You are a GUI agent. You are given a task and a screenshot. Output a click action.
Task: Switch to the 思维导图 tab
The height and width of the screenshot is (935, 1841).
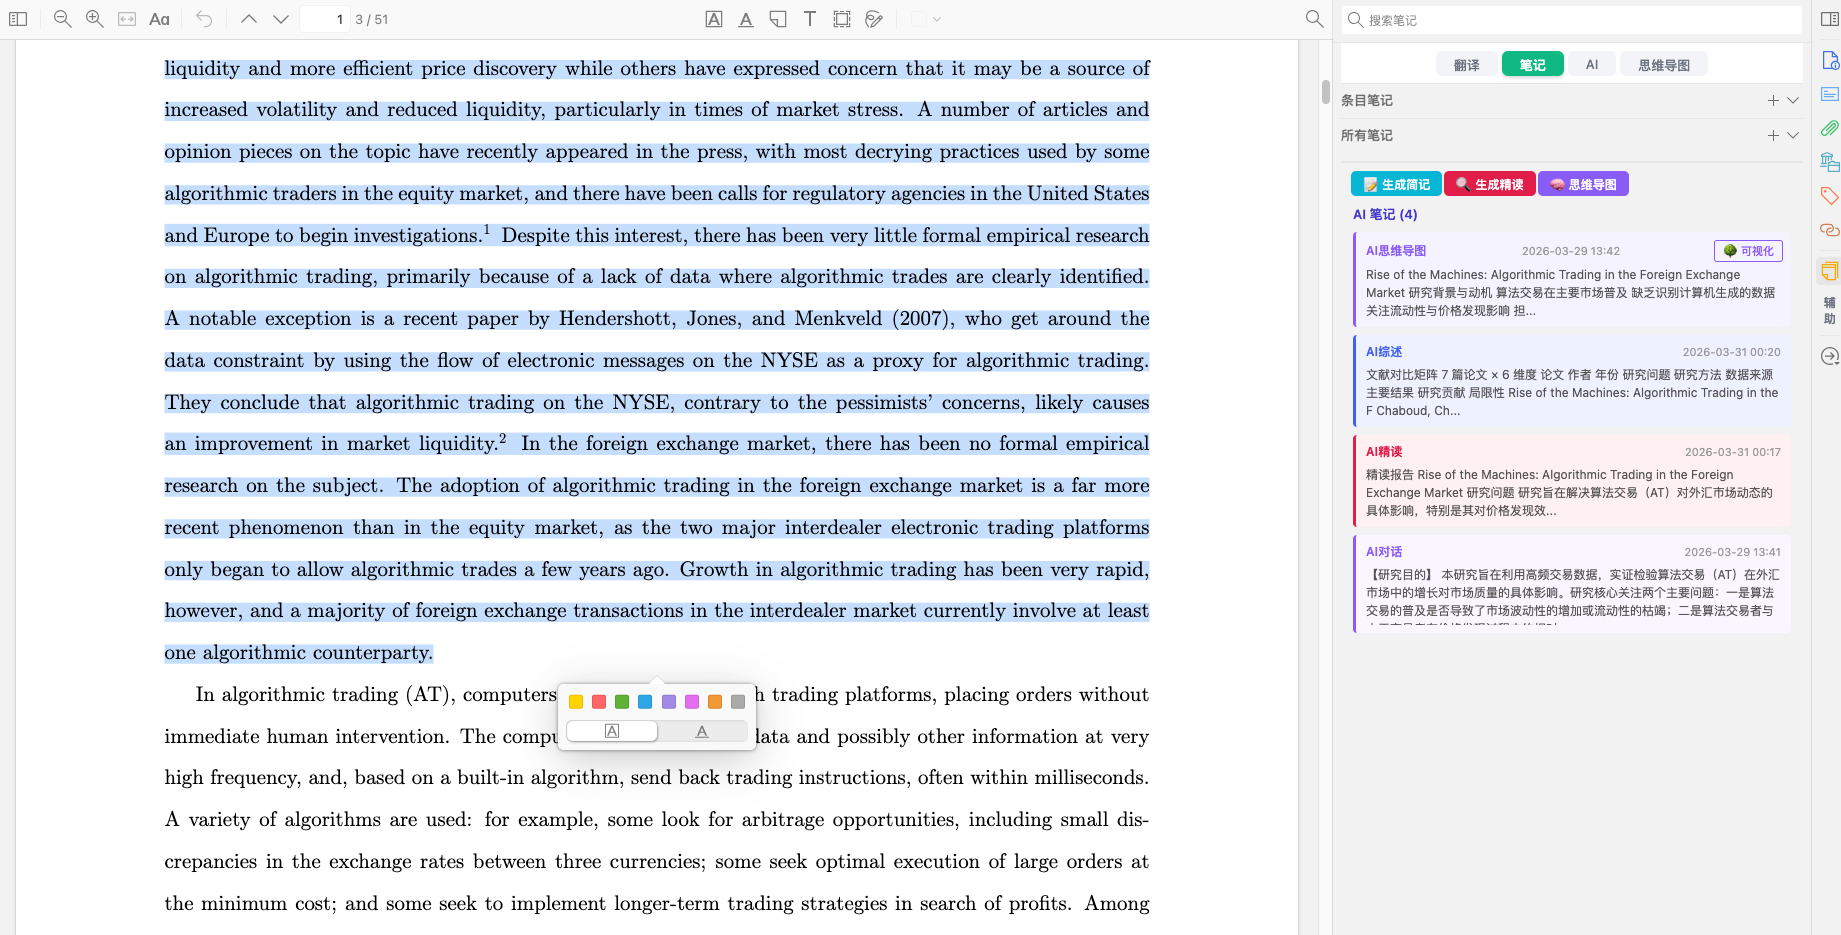[1664, 65]
